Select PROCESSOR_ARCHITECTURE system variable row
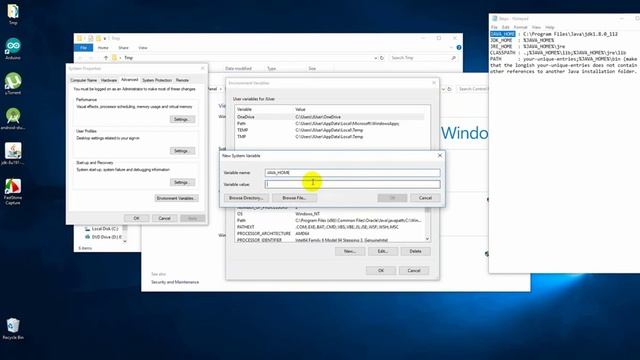This screenshot has height=360, width=640. [330, 233]
